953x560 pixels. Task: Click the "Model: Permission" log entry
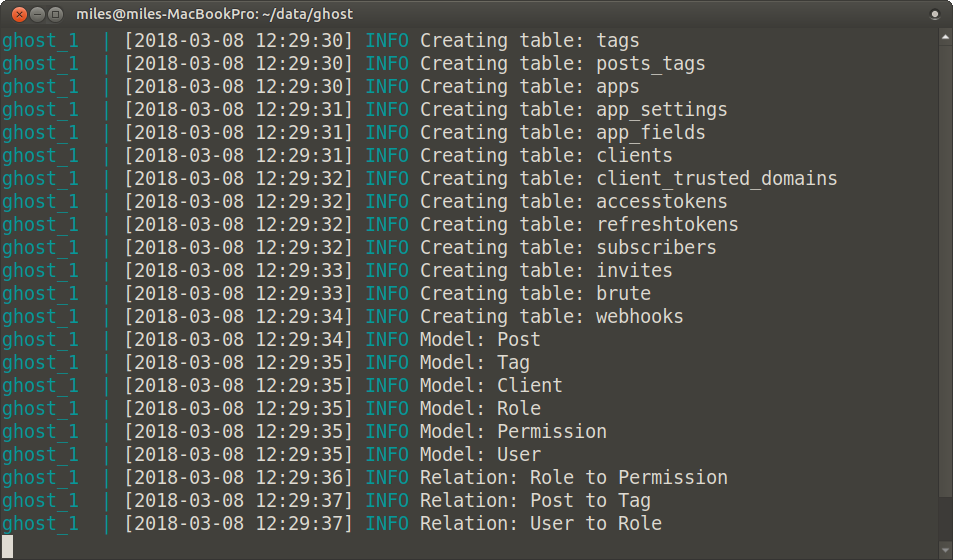[x=513, y=432]
